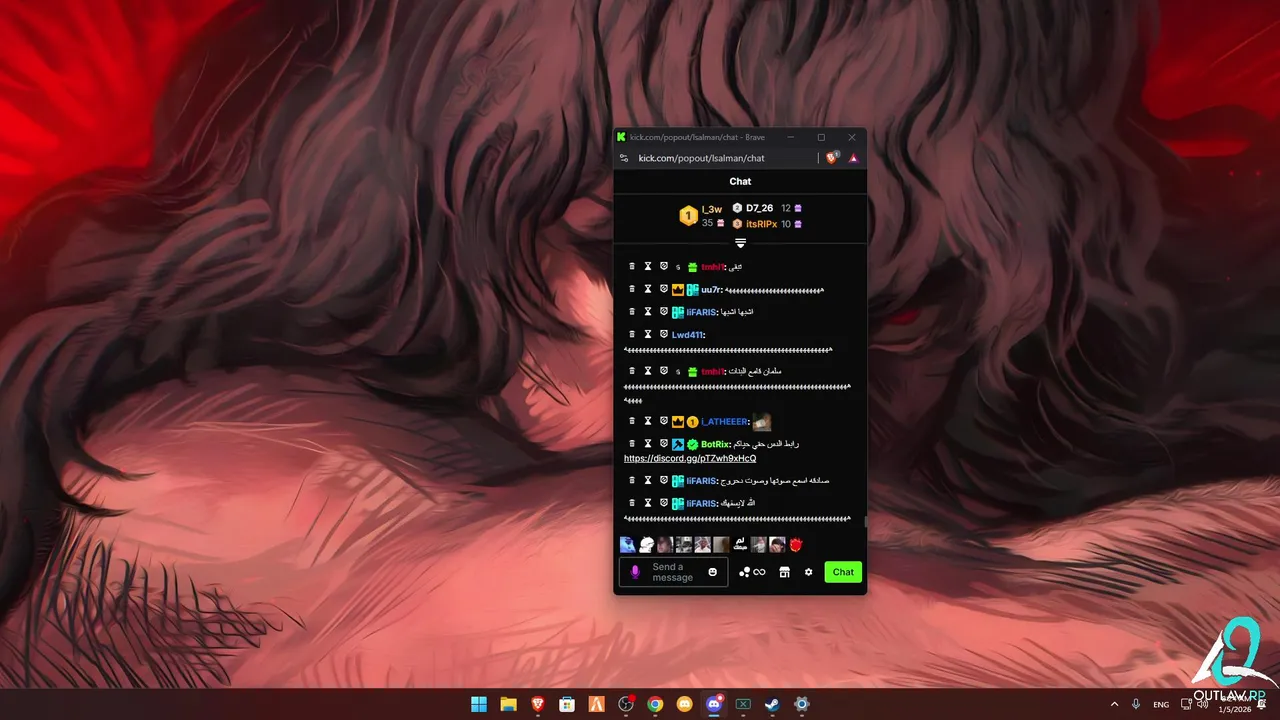This screenshot has width=1280, height=720.
Task: Open the Lwd411 username profile
Action: (688, 334)
